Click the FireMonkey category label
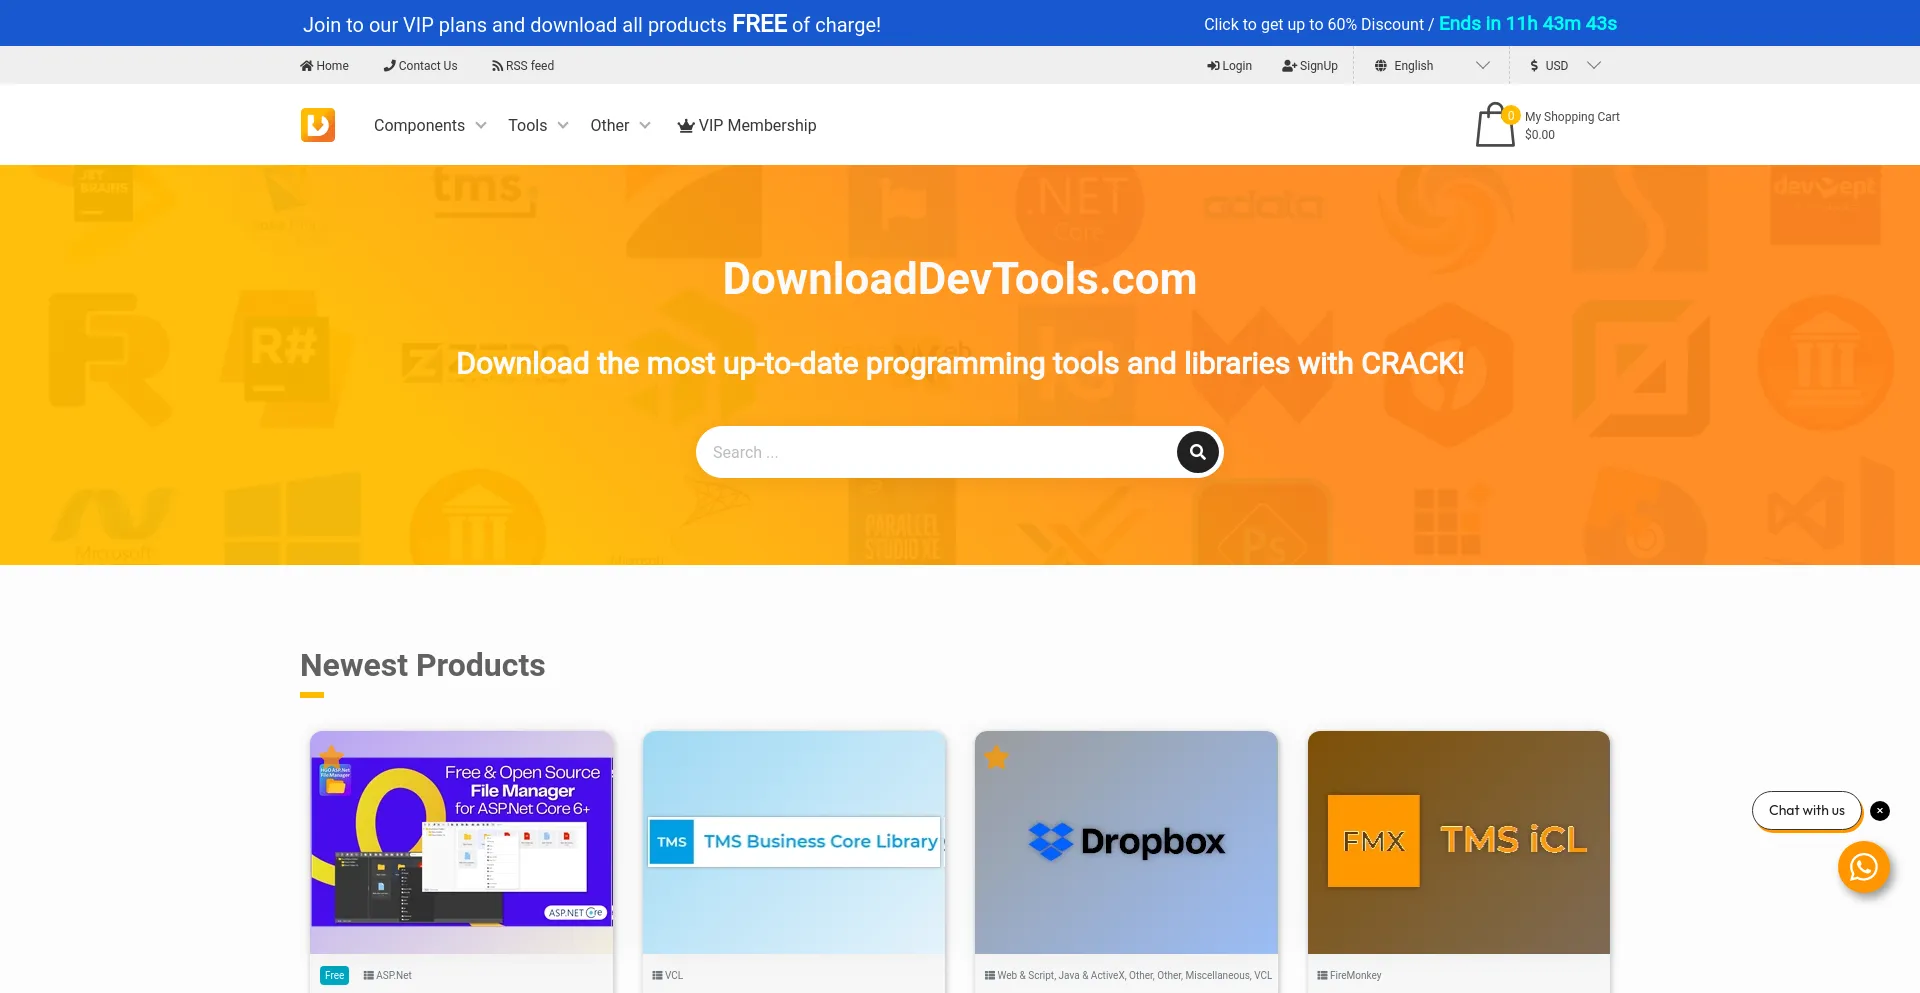 [x=1355, y=975]
